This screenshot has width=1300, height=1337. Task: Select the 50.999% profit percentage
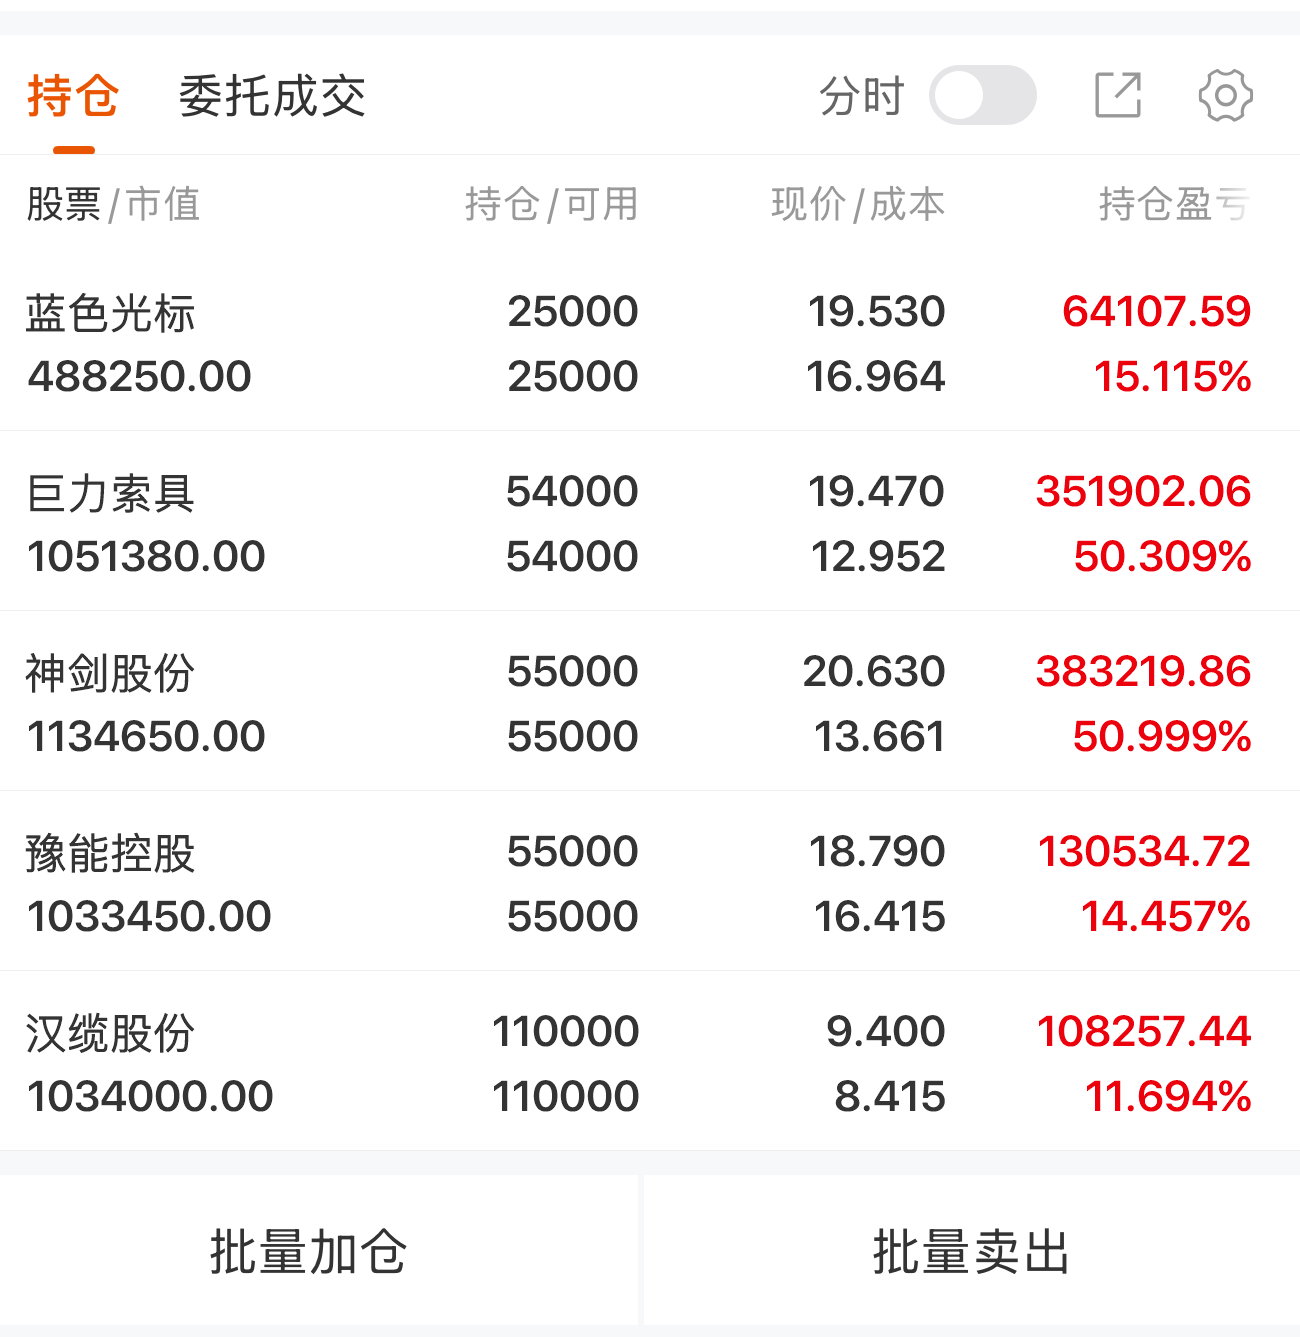pos(1162,736)
